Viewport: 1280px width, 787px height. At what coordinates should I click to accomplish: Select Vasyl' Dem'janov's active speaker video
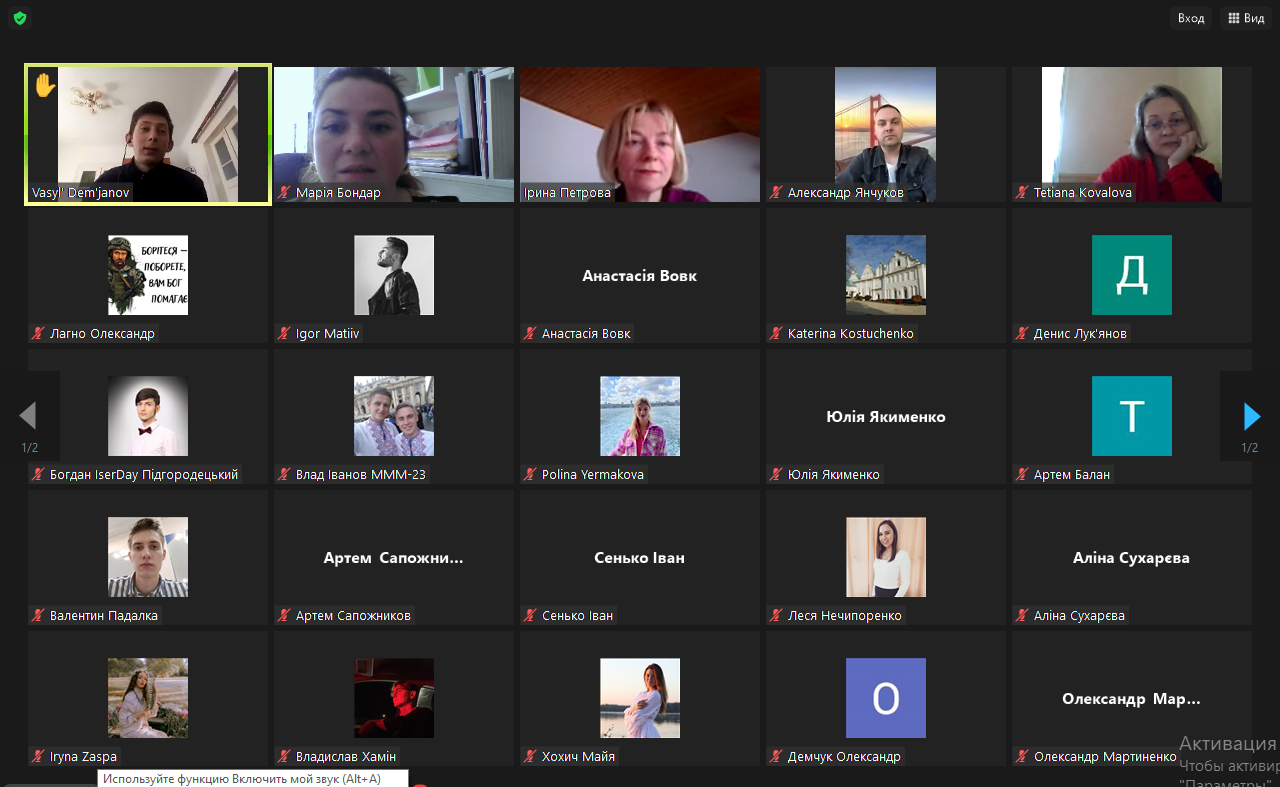148,135
